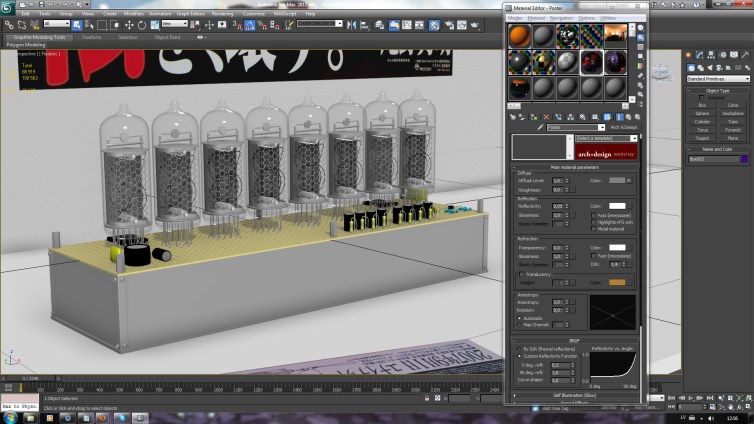Open the Utilities menu in Material Editor
This screenshot has width=754, height=424.
(608, 18)
